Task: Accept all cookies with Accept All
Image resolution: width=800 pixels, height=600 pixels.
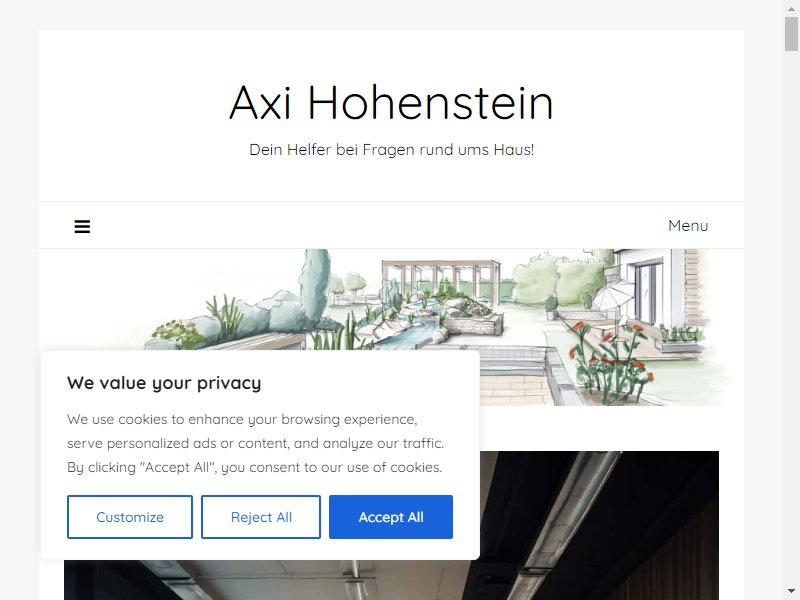Action: (391, 517)
